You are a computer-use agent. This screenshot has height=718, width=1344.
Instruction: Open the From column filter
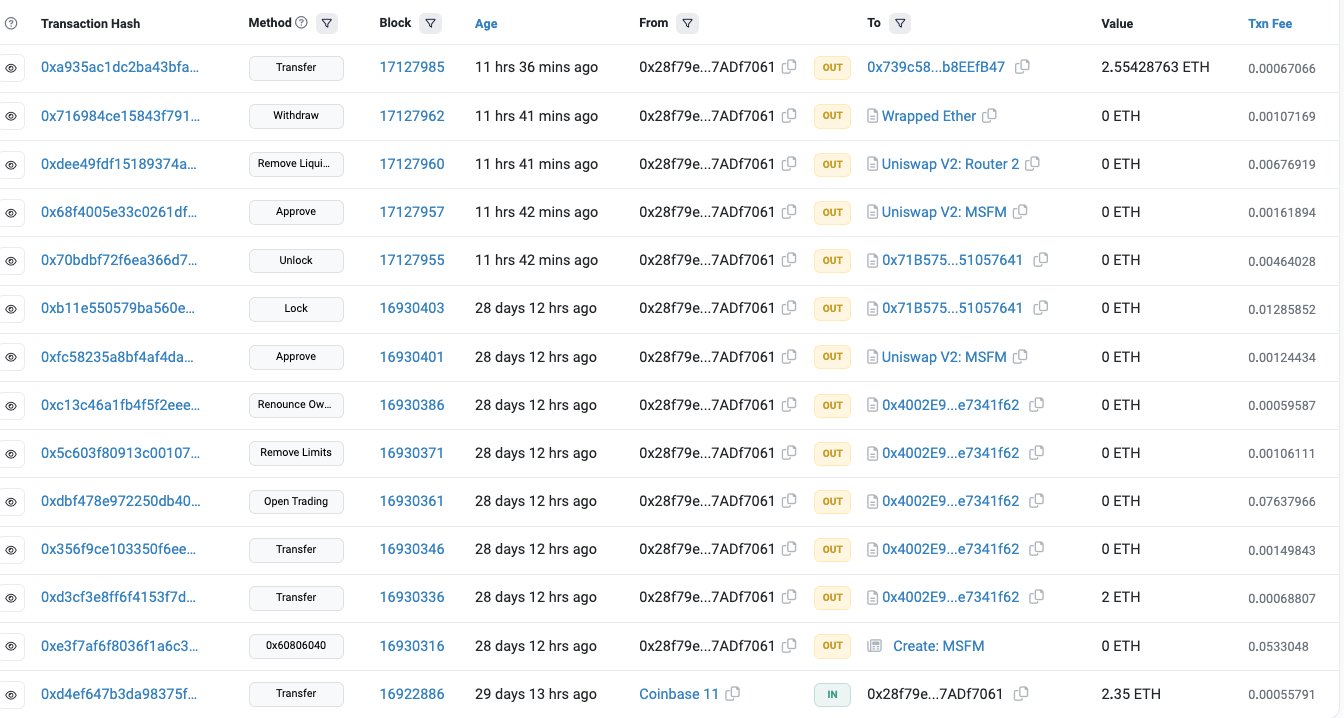688,23
